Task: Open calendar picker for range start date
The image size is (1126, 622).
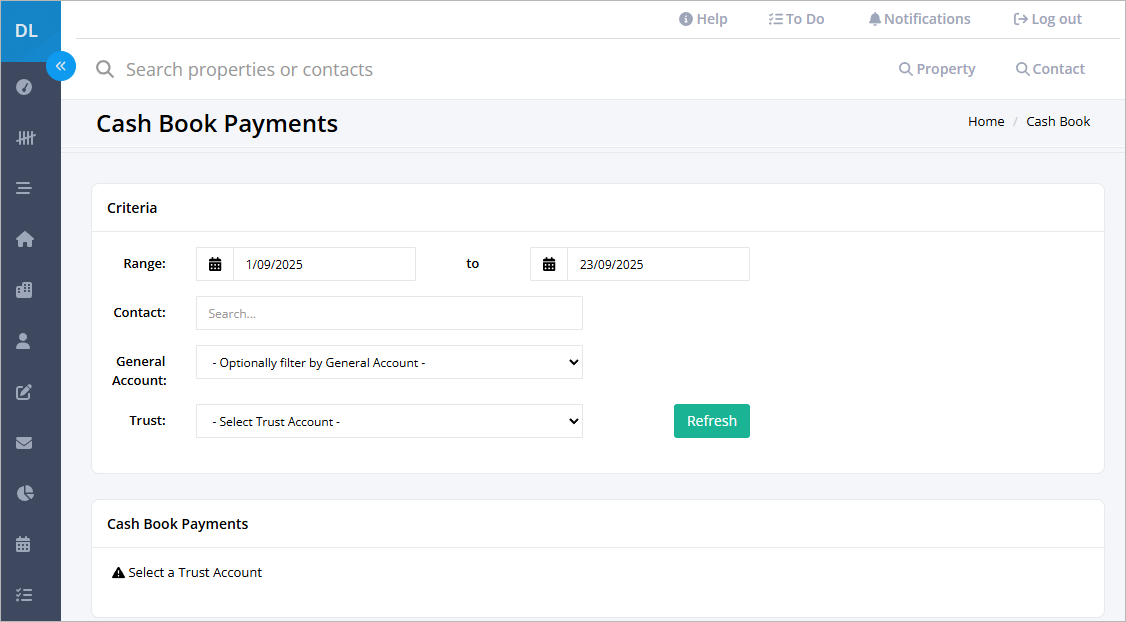Action: (x=215, y=264)
